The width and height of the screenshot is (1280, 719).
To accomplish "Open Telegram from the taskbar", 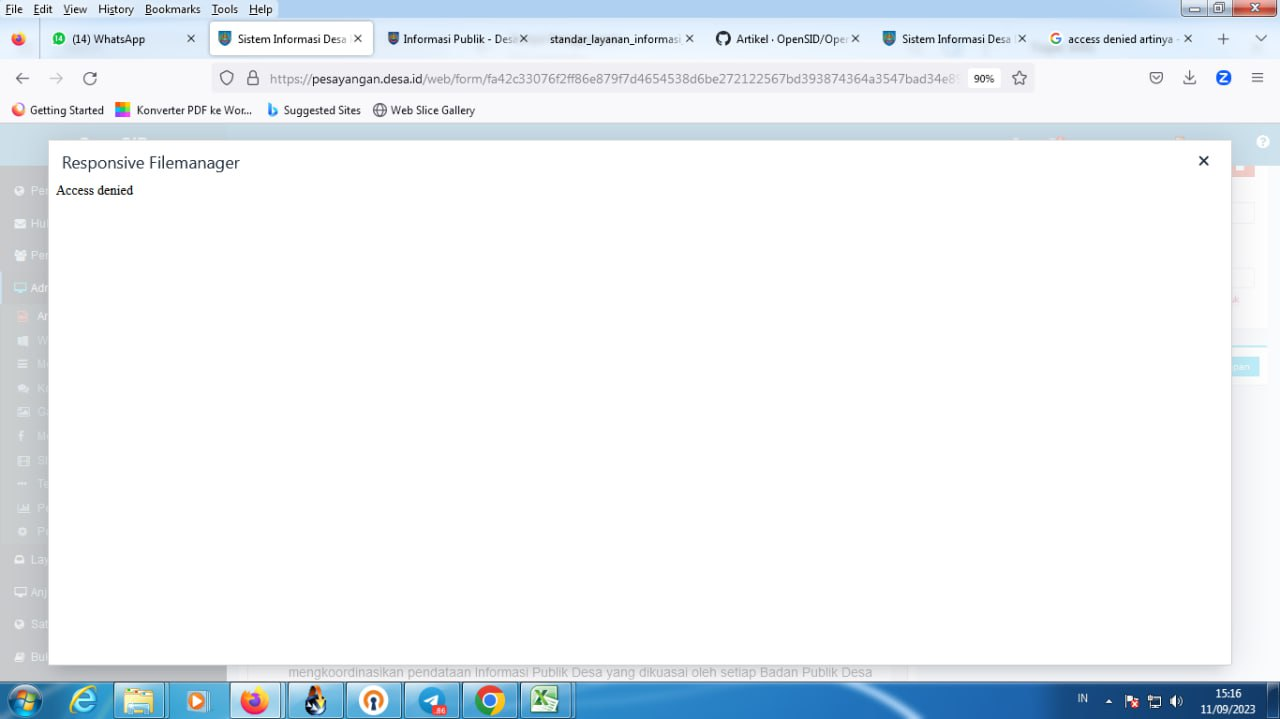I will coord(432,701).
